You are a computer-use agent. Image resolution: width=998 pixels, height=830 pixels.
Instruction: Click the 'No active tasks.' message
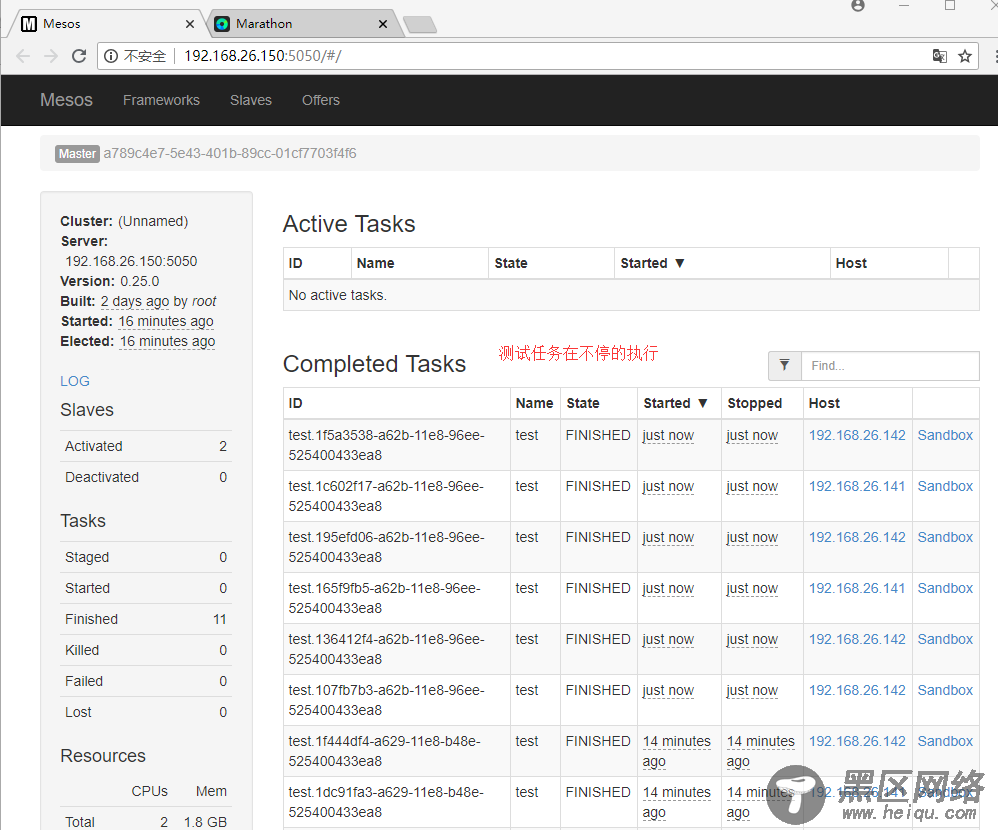click(337, 295)
